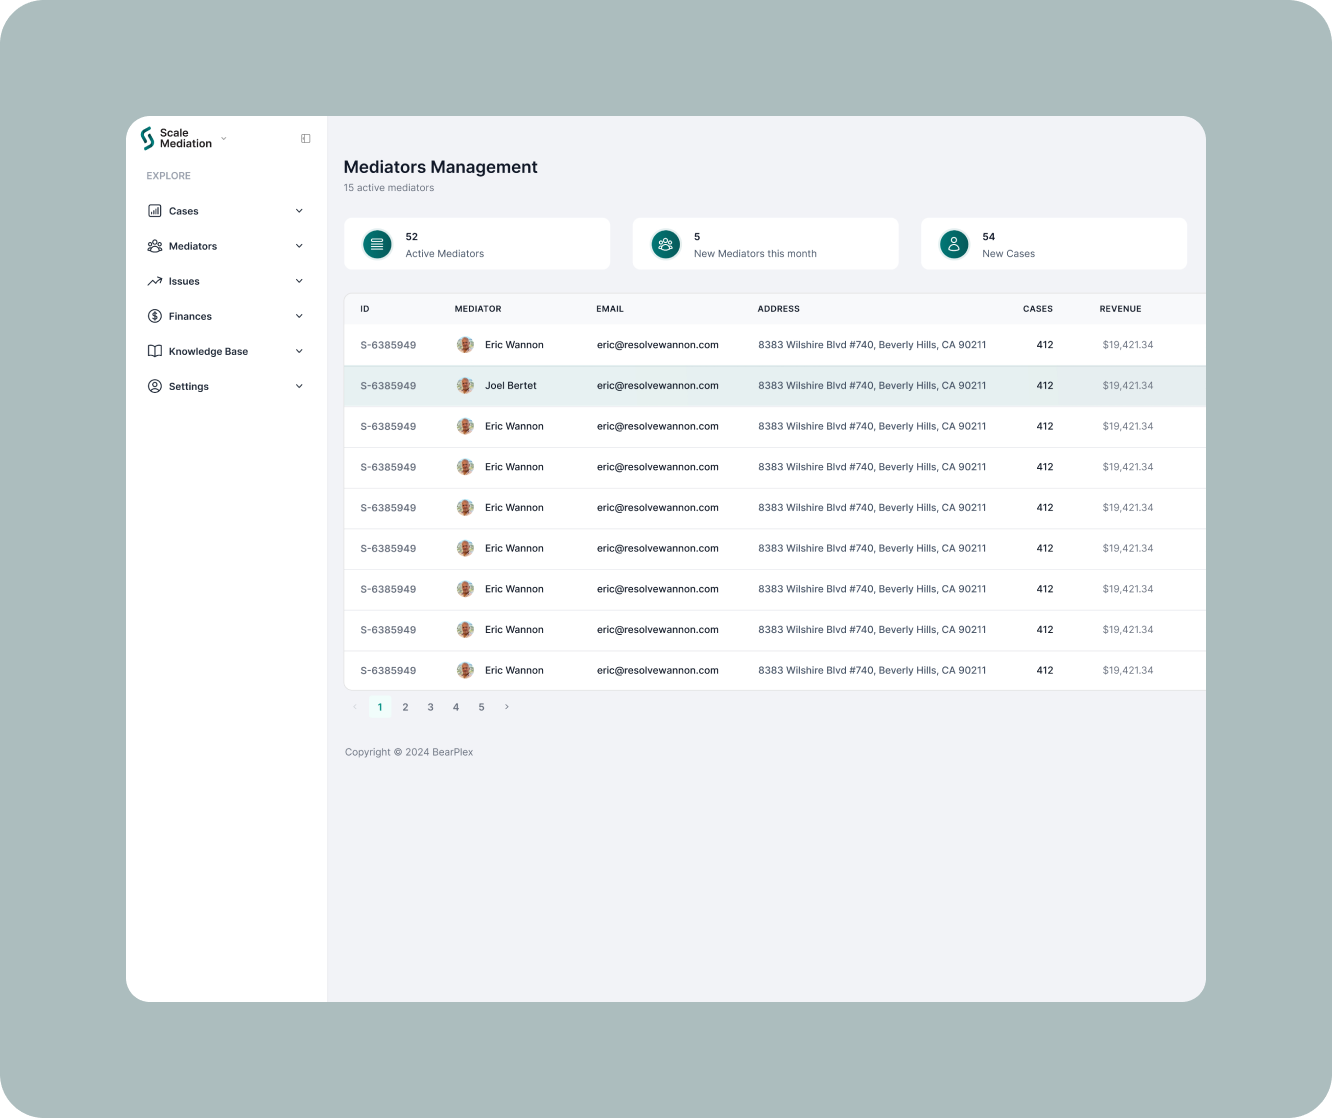Open the Scale Mediation workspace dropdown
This screenshot has width=1332, height=1118.
click(x=223, y=138)
